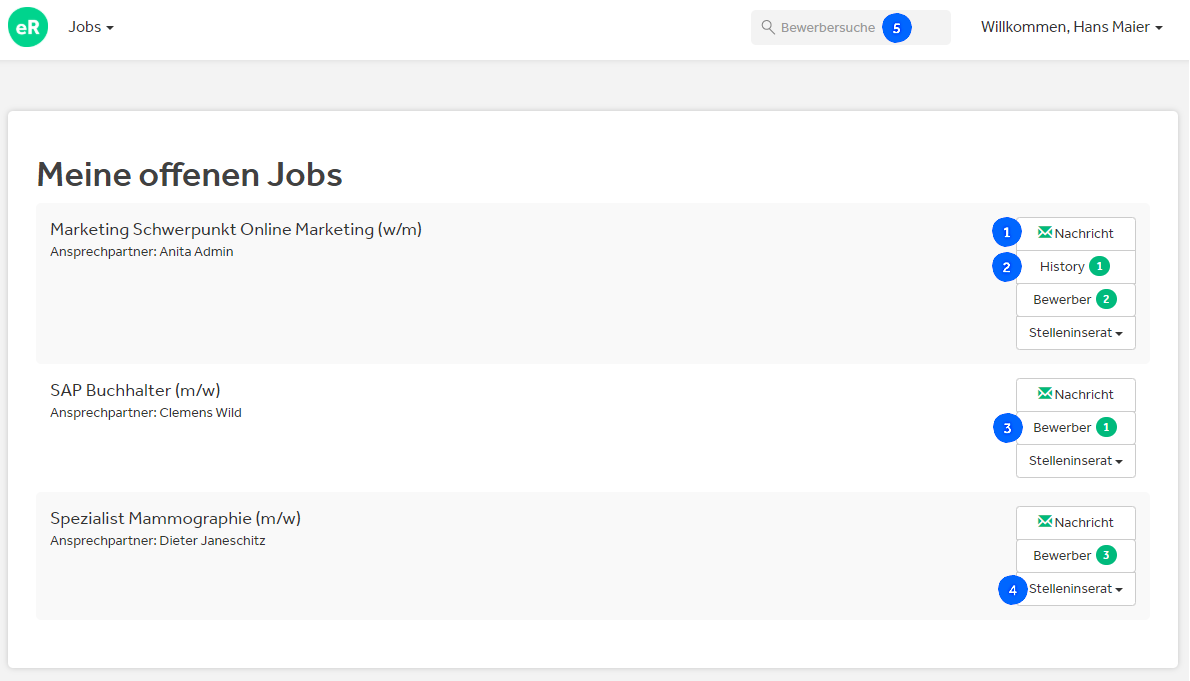Click envelope icon for Marketing job Nachricht
Screen dimensions: 1190x681
(x=1045, y=233)
